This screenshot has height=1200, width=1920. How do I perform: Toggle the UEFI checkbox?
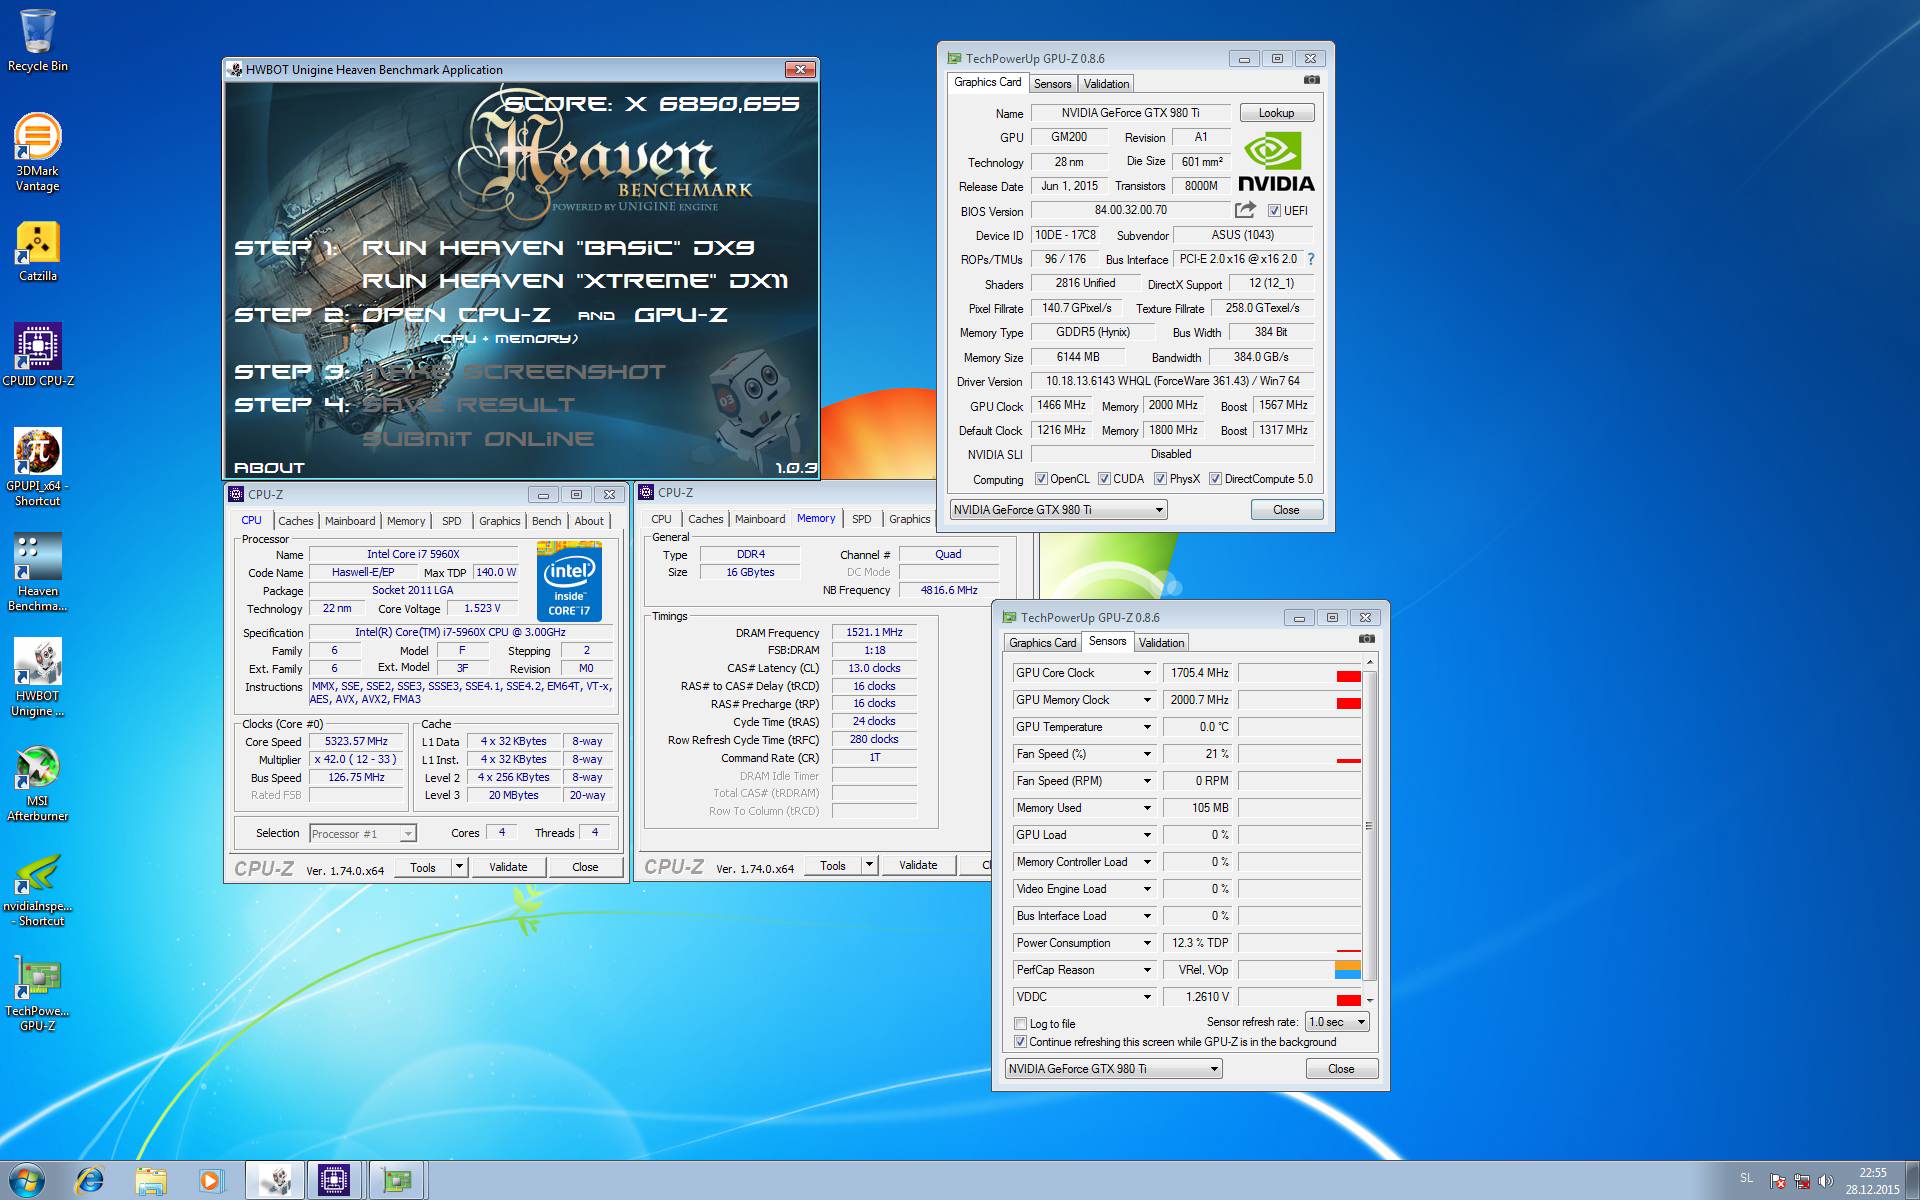(1274, 211)
